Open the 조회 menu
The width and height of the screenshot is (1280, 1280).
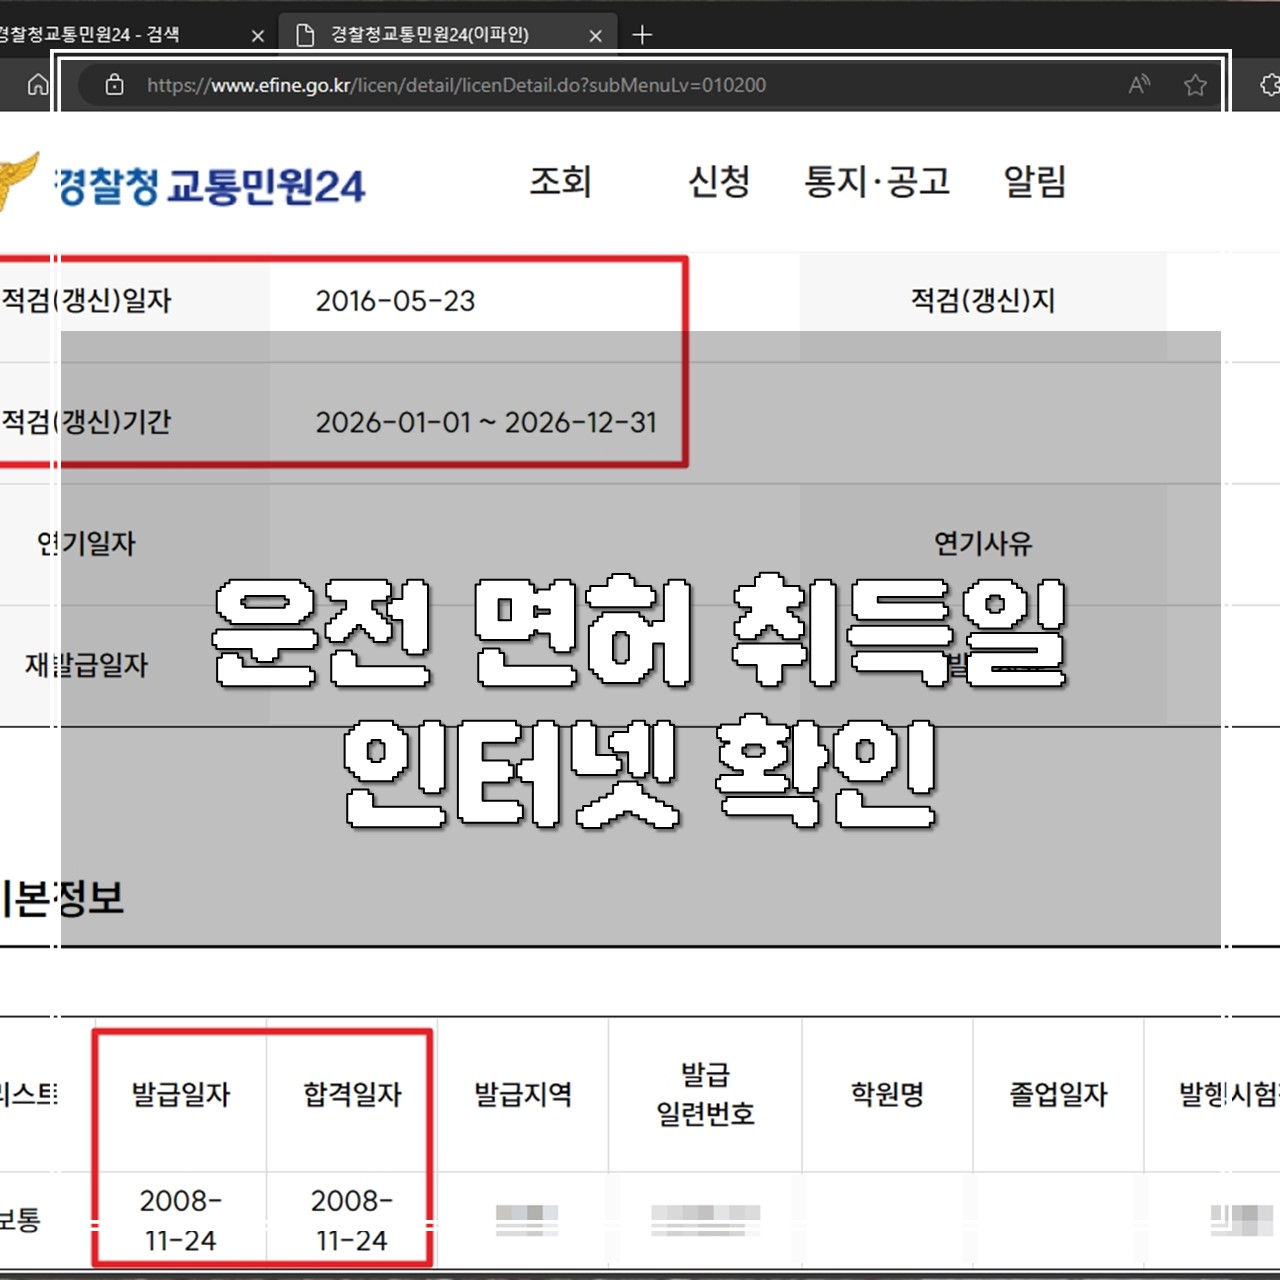[560, 182]
